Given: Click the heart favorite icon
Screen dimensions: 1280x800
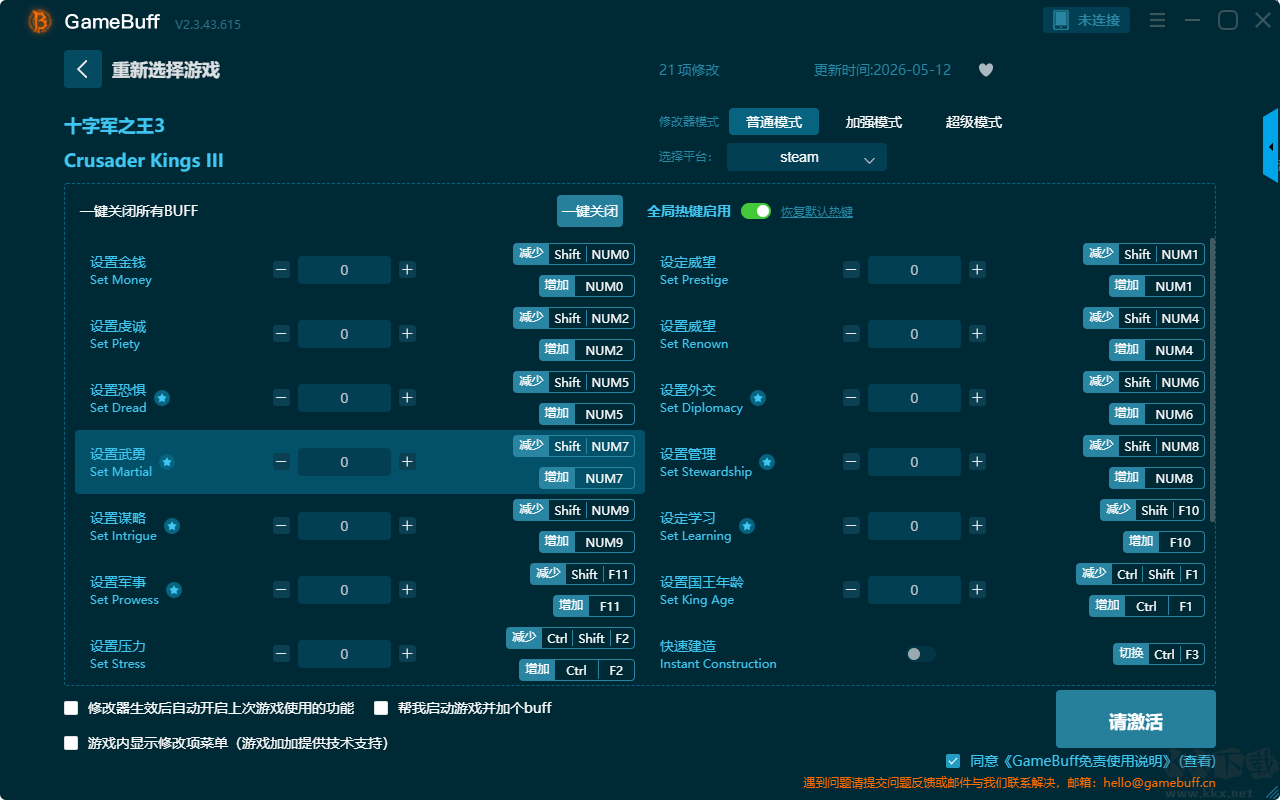Looking at the screenshot, I should pos(986,70).
